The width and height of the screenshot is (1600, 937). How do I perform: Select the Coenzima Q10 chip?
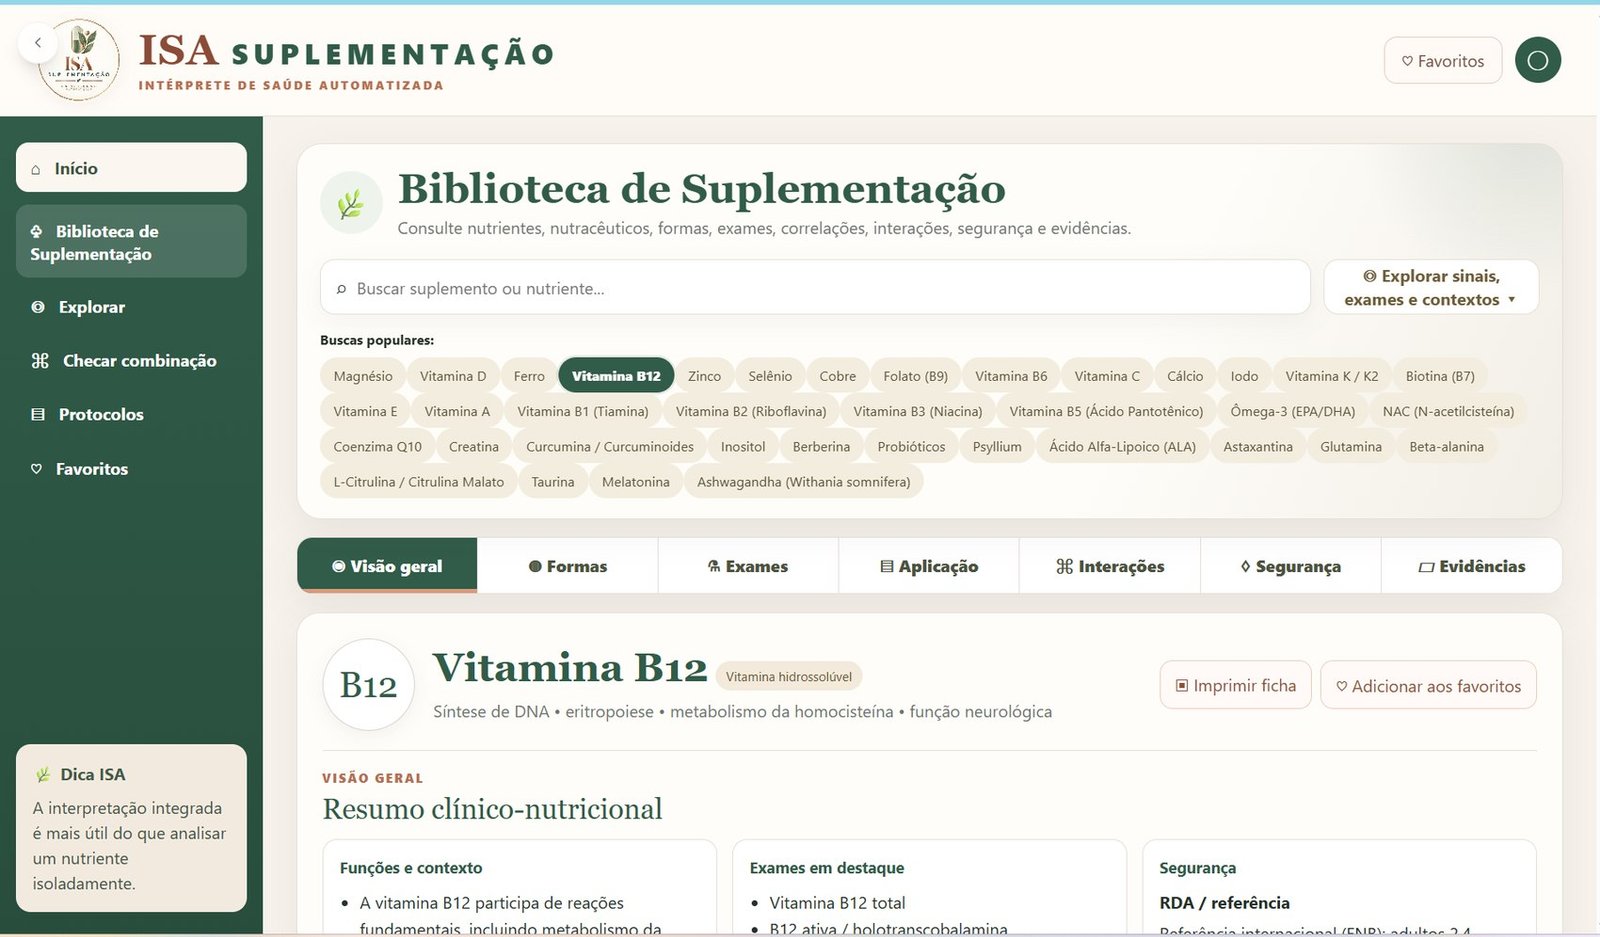click(x=378, y=447)
